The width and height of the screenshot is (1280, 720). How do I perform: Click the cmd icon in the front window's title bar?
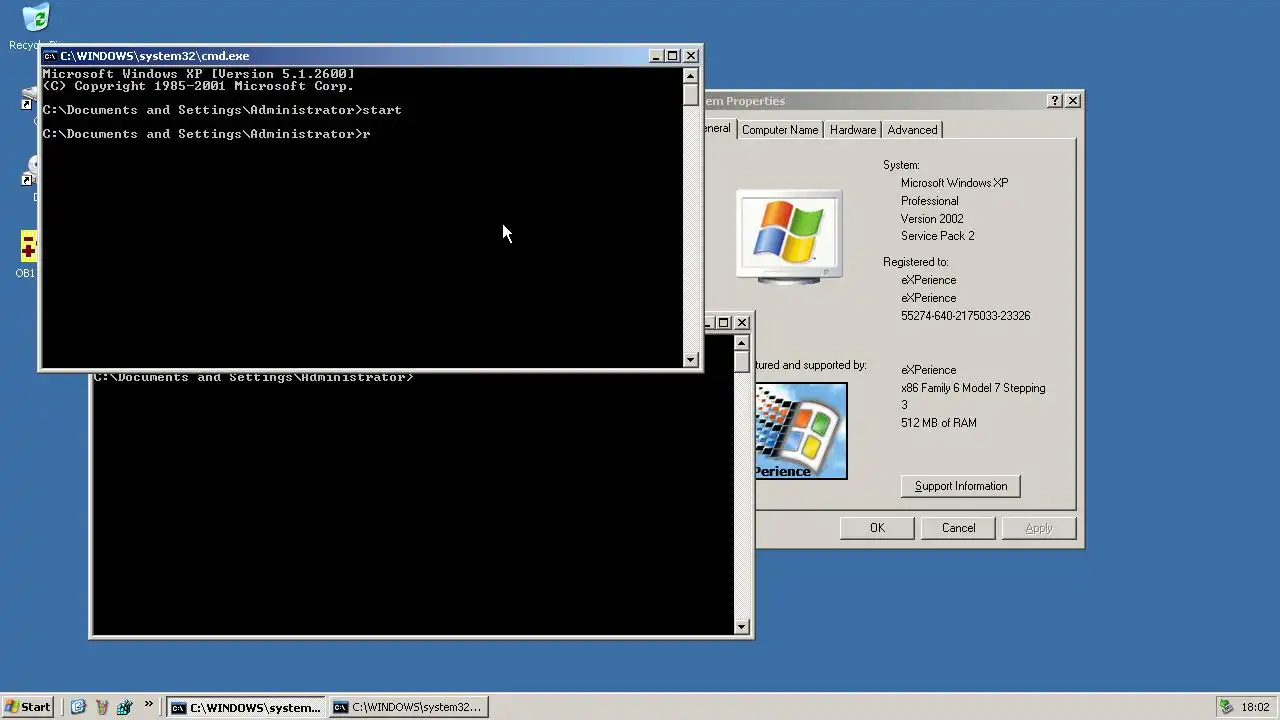pos(50,56)
